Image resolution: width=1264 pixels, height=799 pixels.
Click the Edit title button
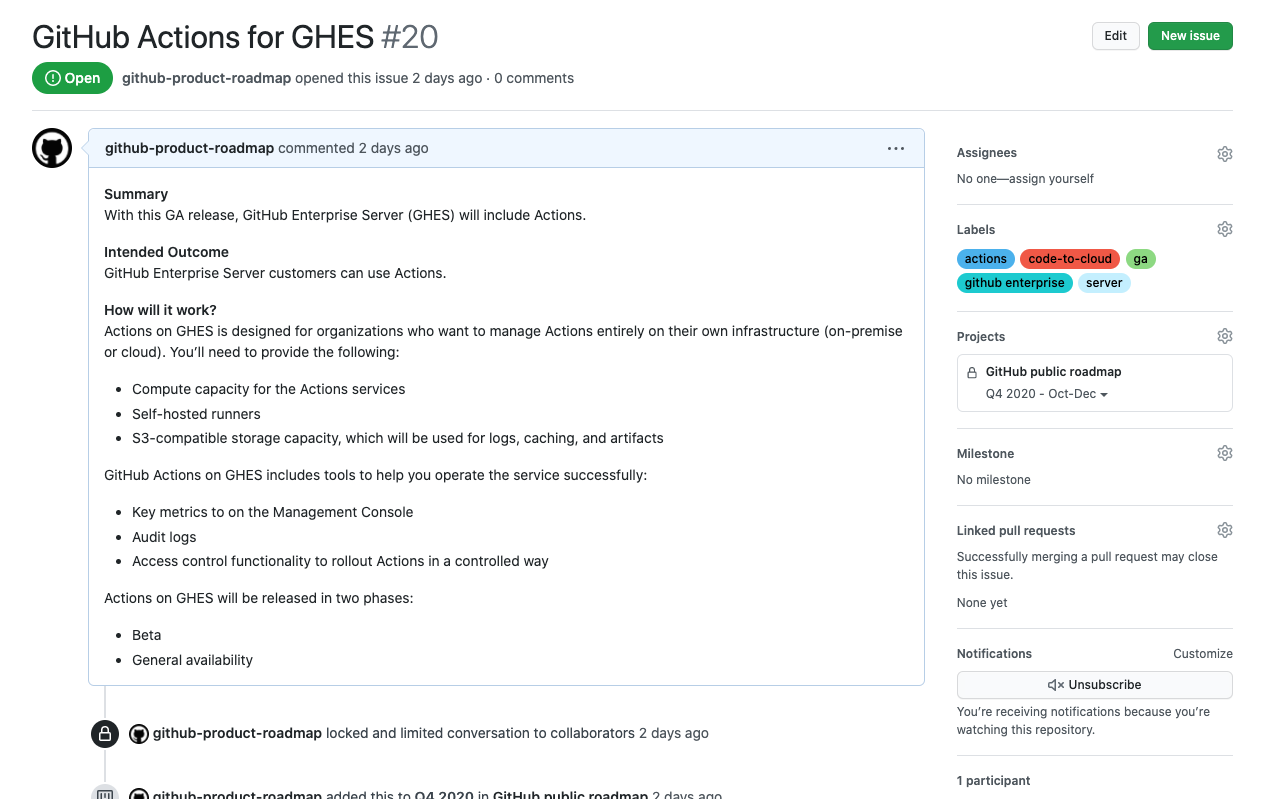1115,36
